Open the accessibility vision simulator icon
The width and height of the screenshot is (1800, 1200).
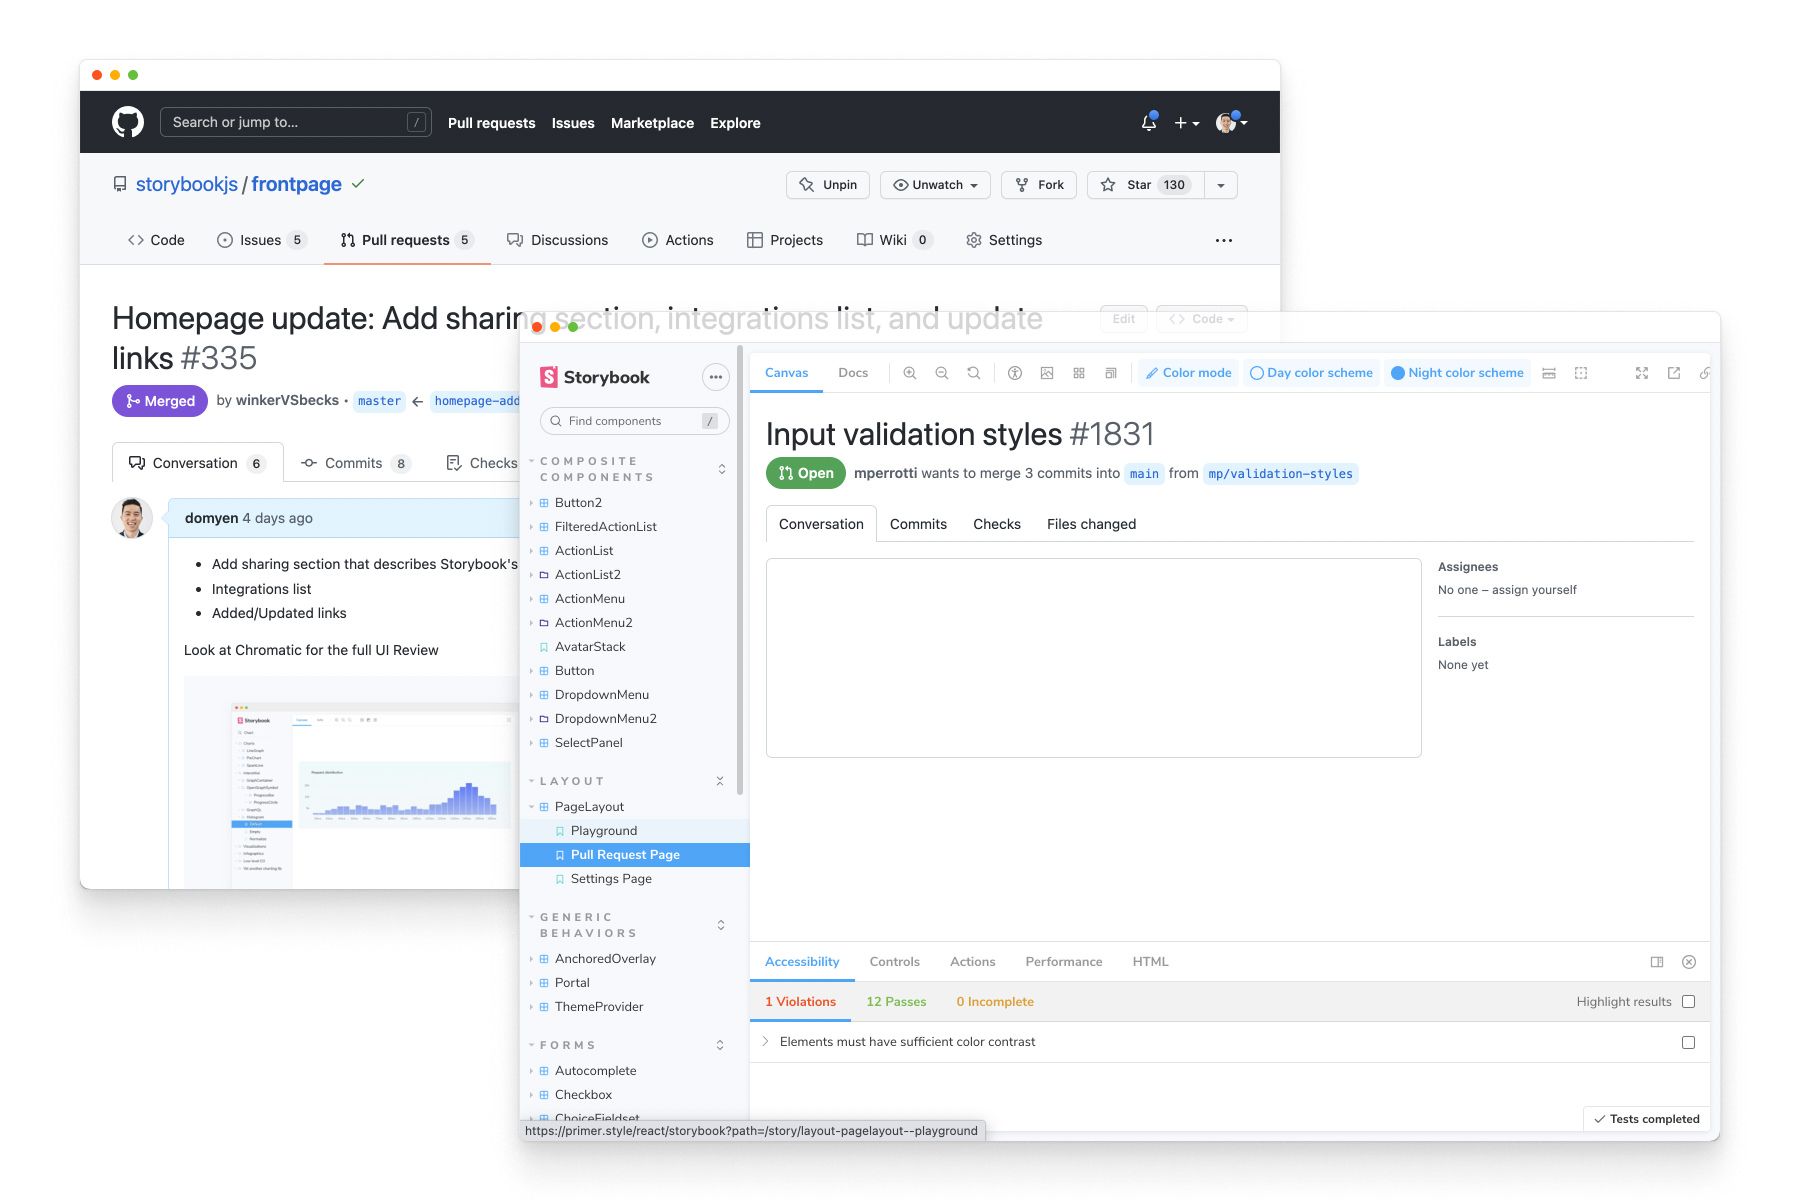(1015, 373)
